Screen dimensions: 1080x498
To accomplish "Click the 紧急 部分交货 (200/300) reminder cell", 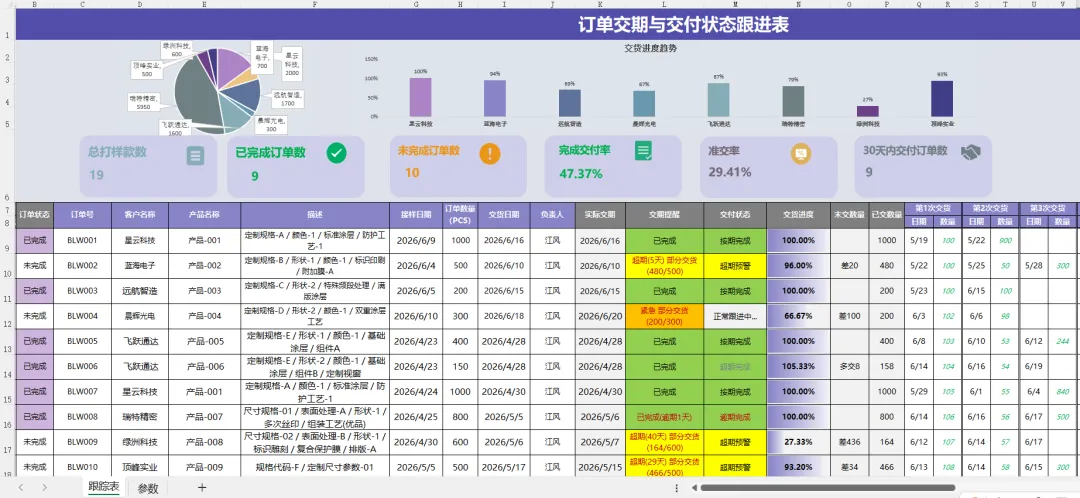I will pyautogui.click(x=664, y=316).
